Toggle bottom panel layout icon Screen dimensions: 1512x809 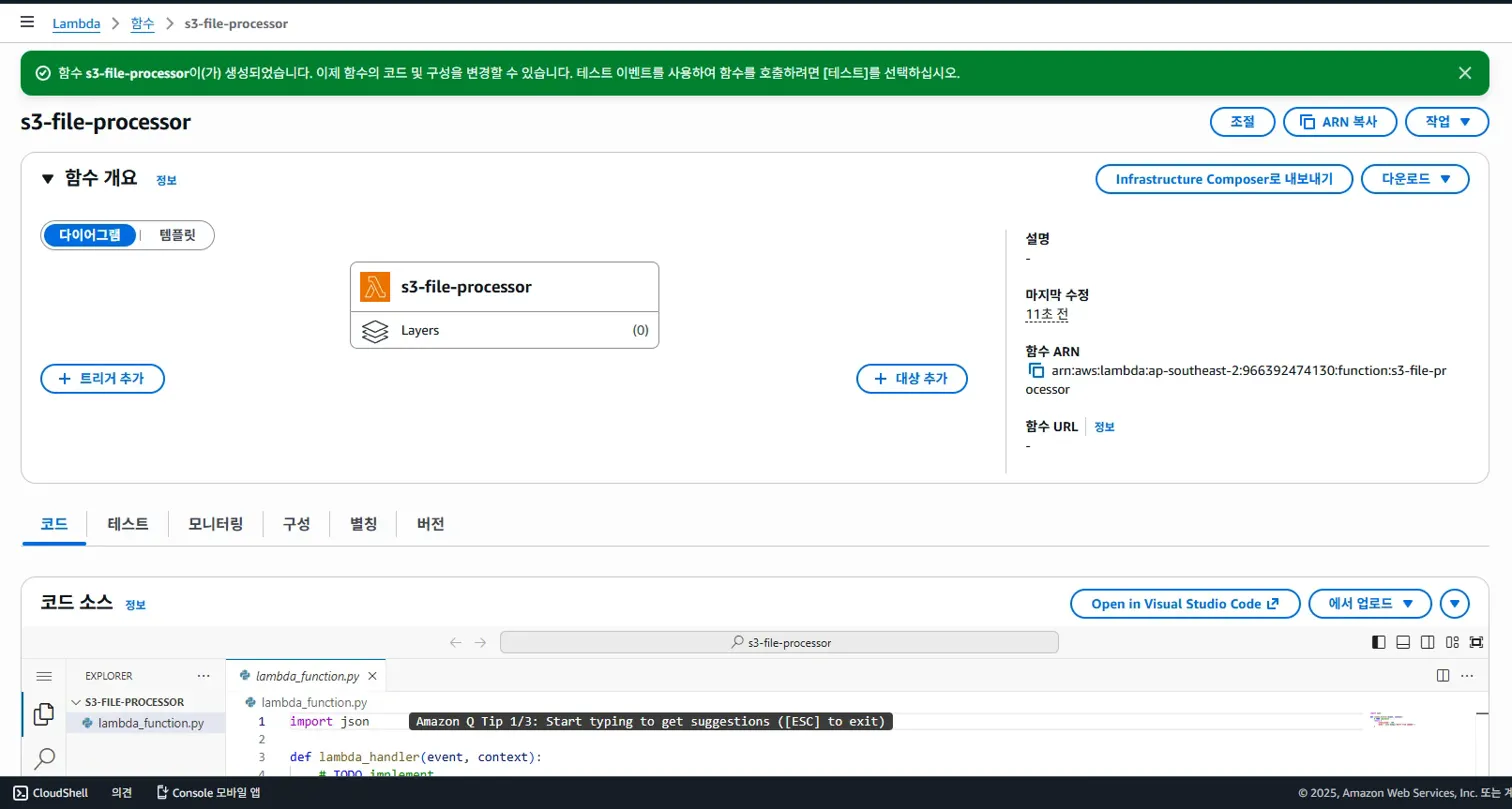coord(1403,642)
